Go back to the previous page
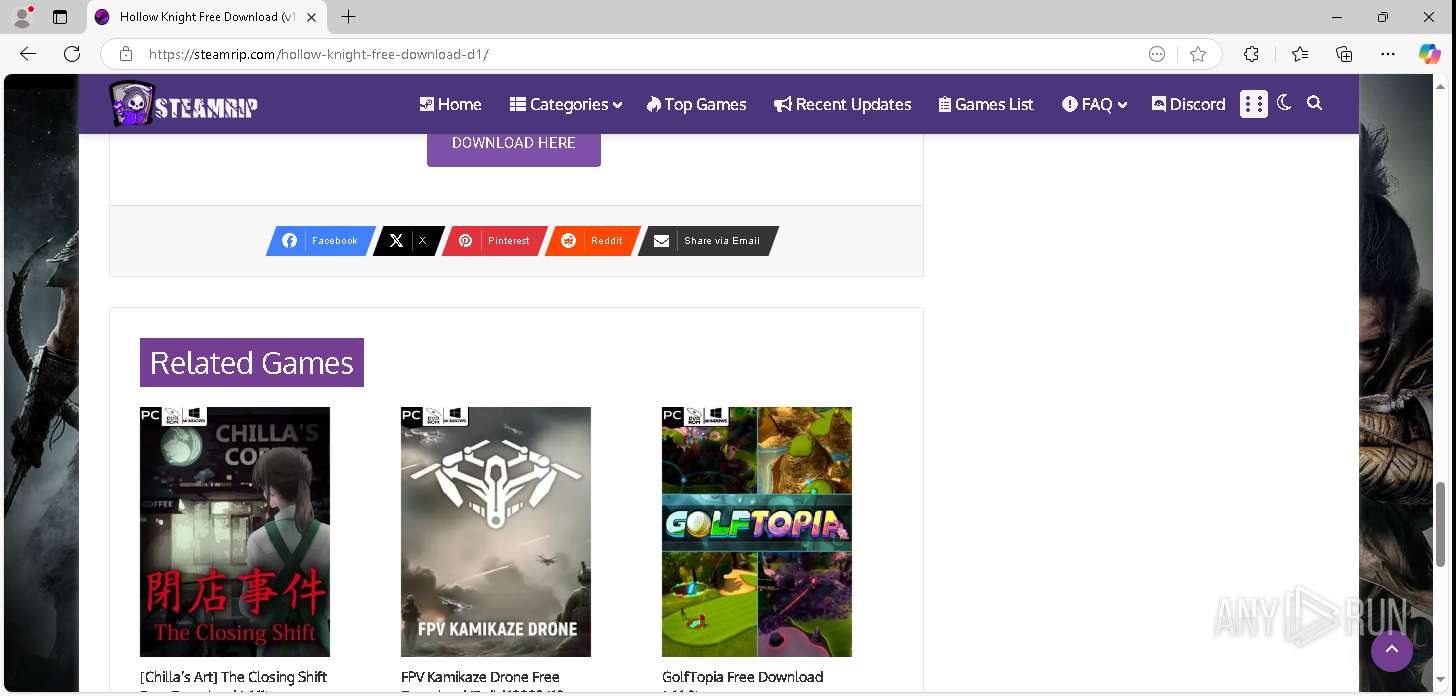The width and height of the screenshot is (1456, 696). (28, 54)
